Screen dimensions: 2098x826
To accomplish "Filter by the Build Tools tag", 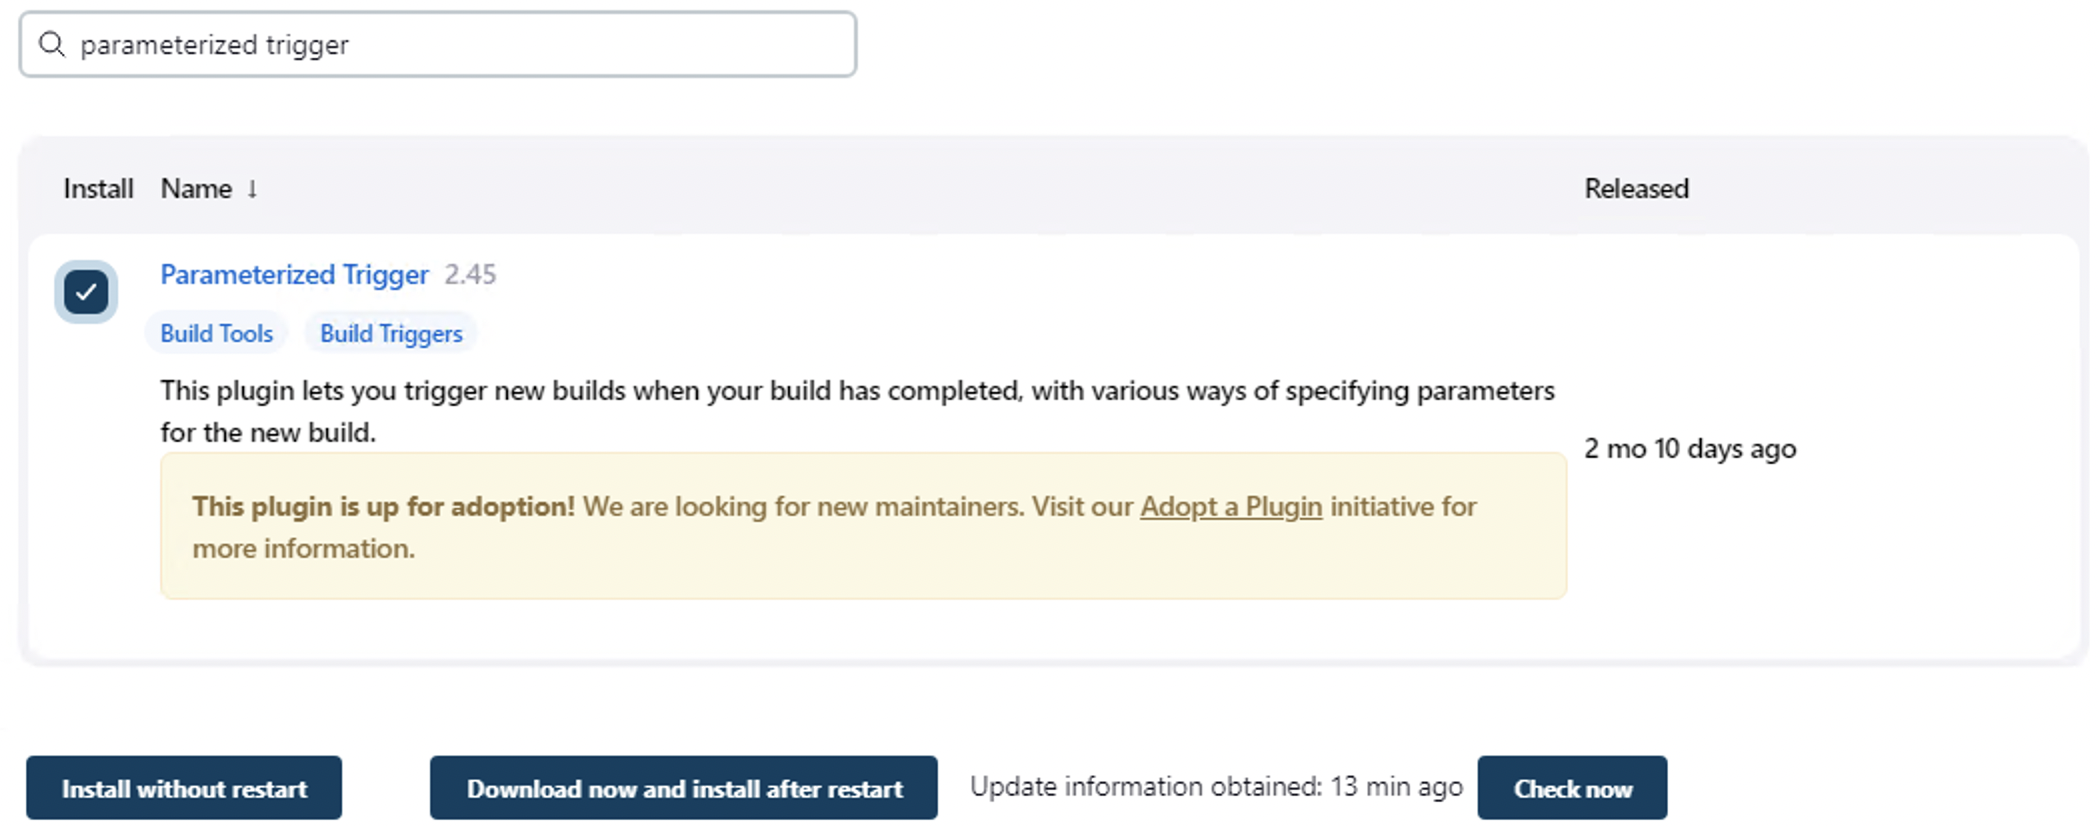I will tap(216, 334).
